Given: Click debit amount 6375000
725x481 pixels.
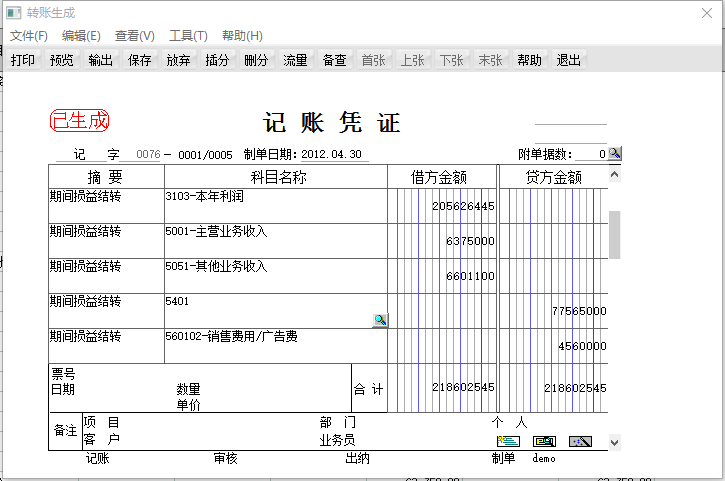Looking at the screenshot, I should point(470,241).
